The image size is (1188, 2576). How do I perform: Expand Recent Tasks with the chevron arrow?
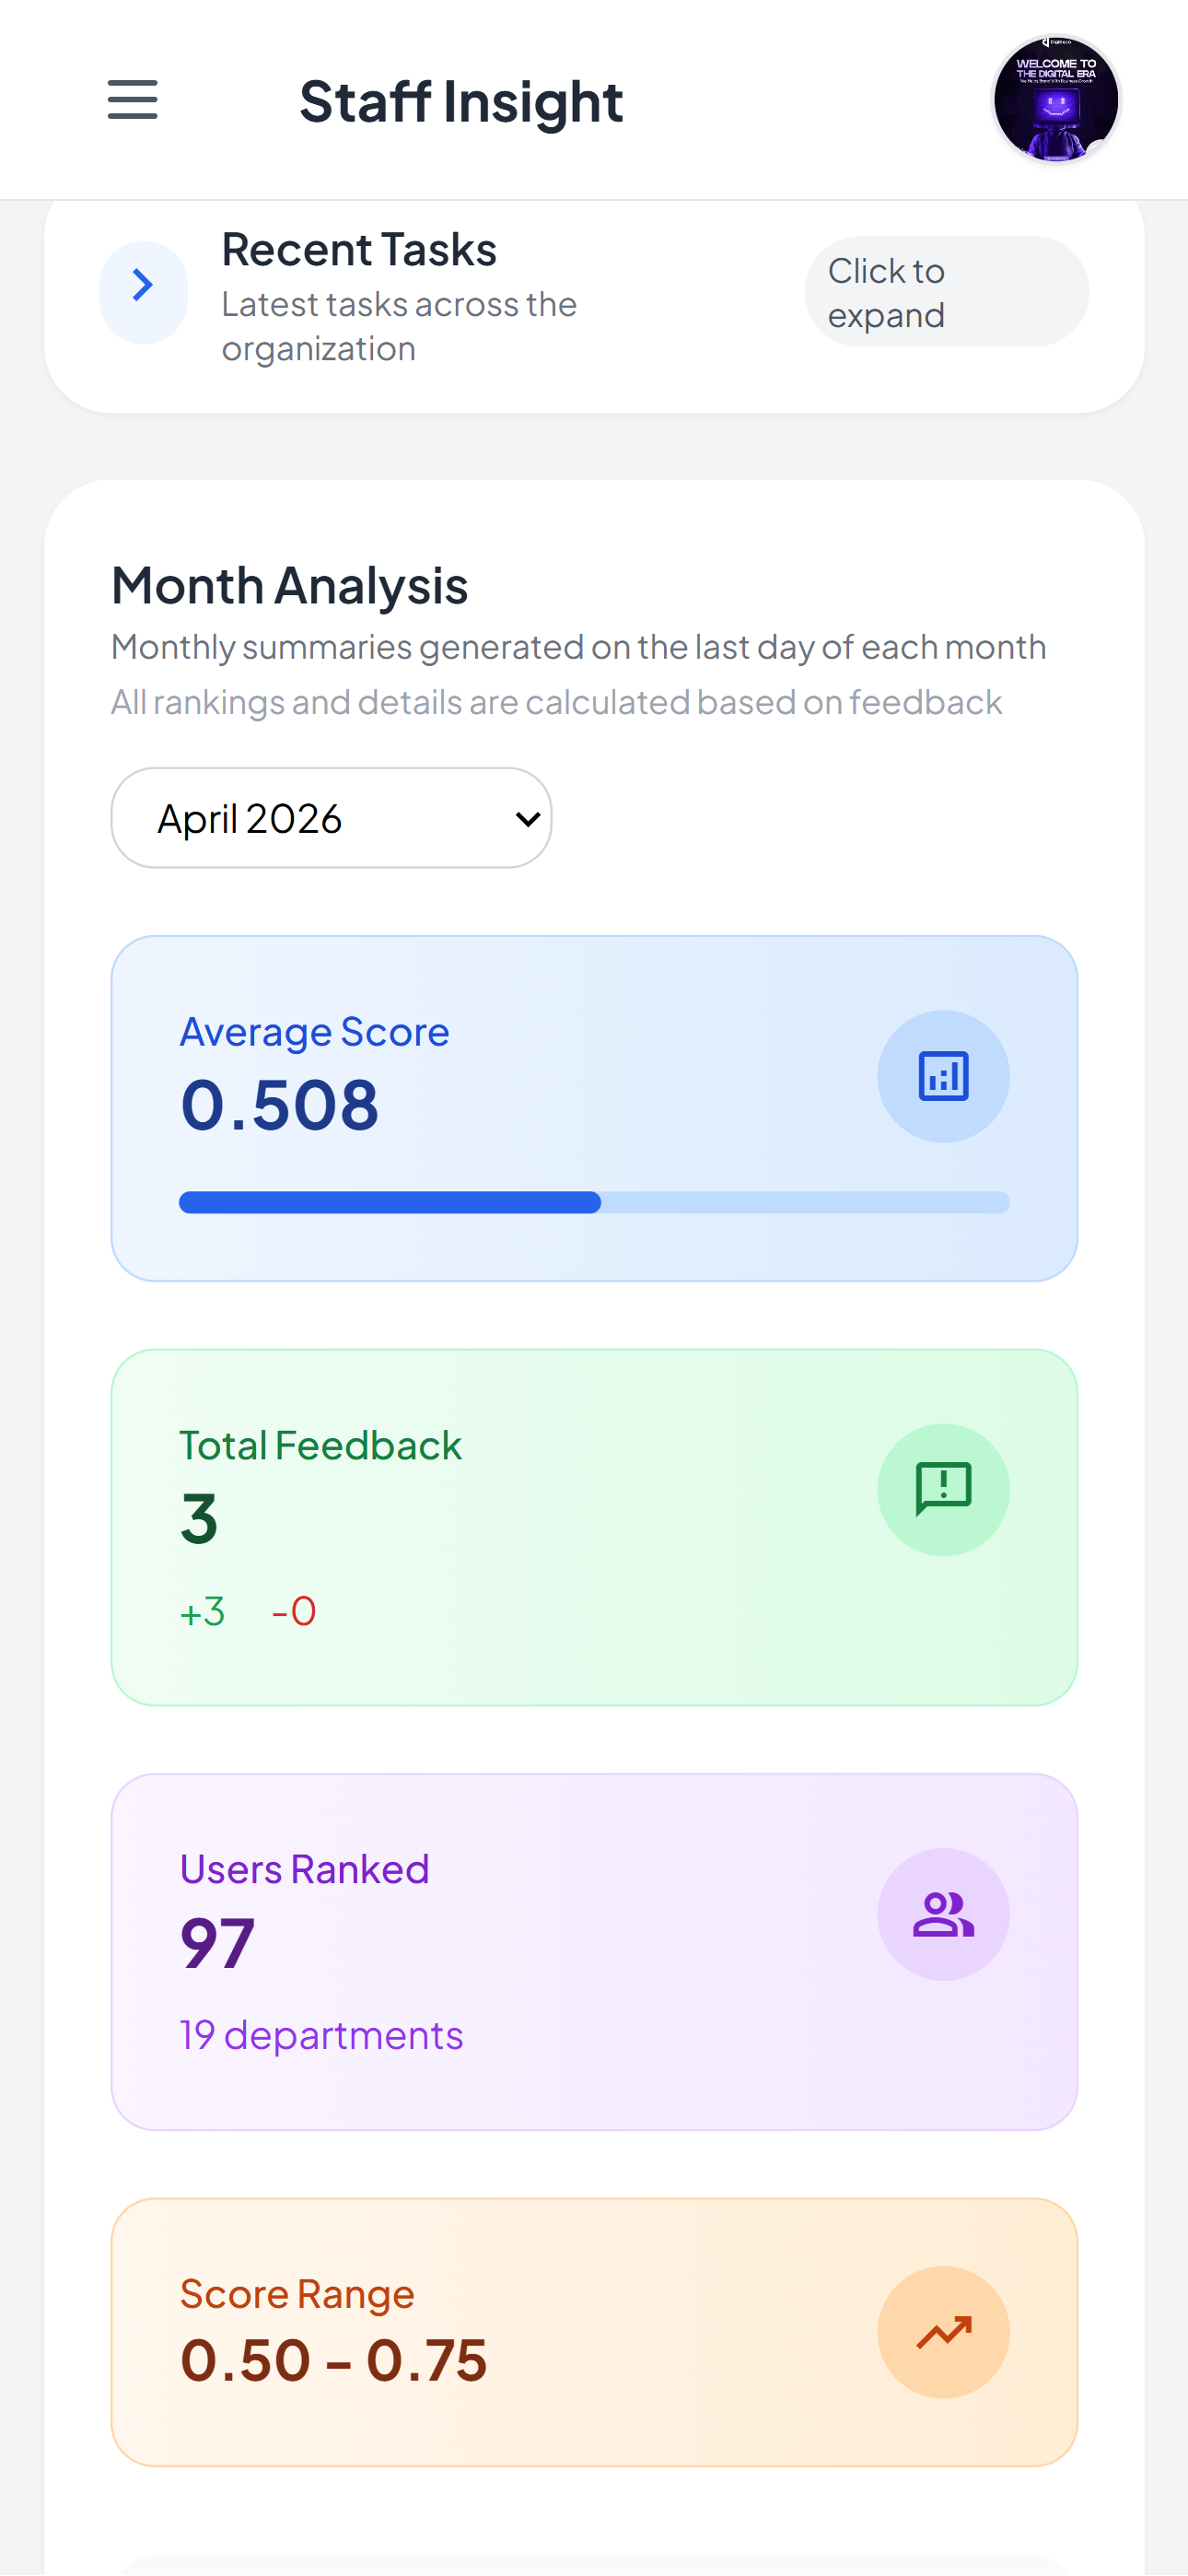(x=143, y=292)
